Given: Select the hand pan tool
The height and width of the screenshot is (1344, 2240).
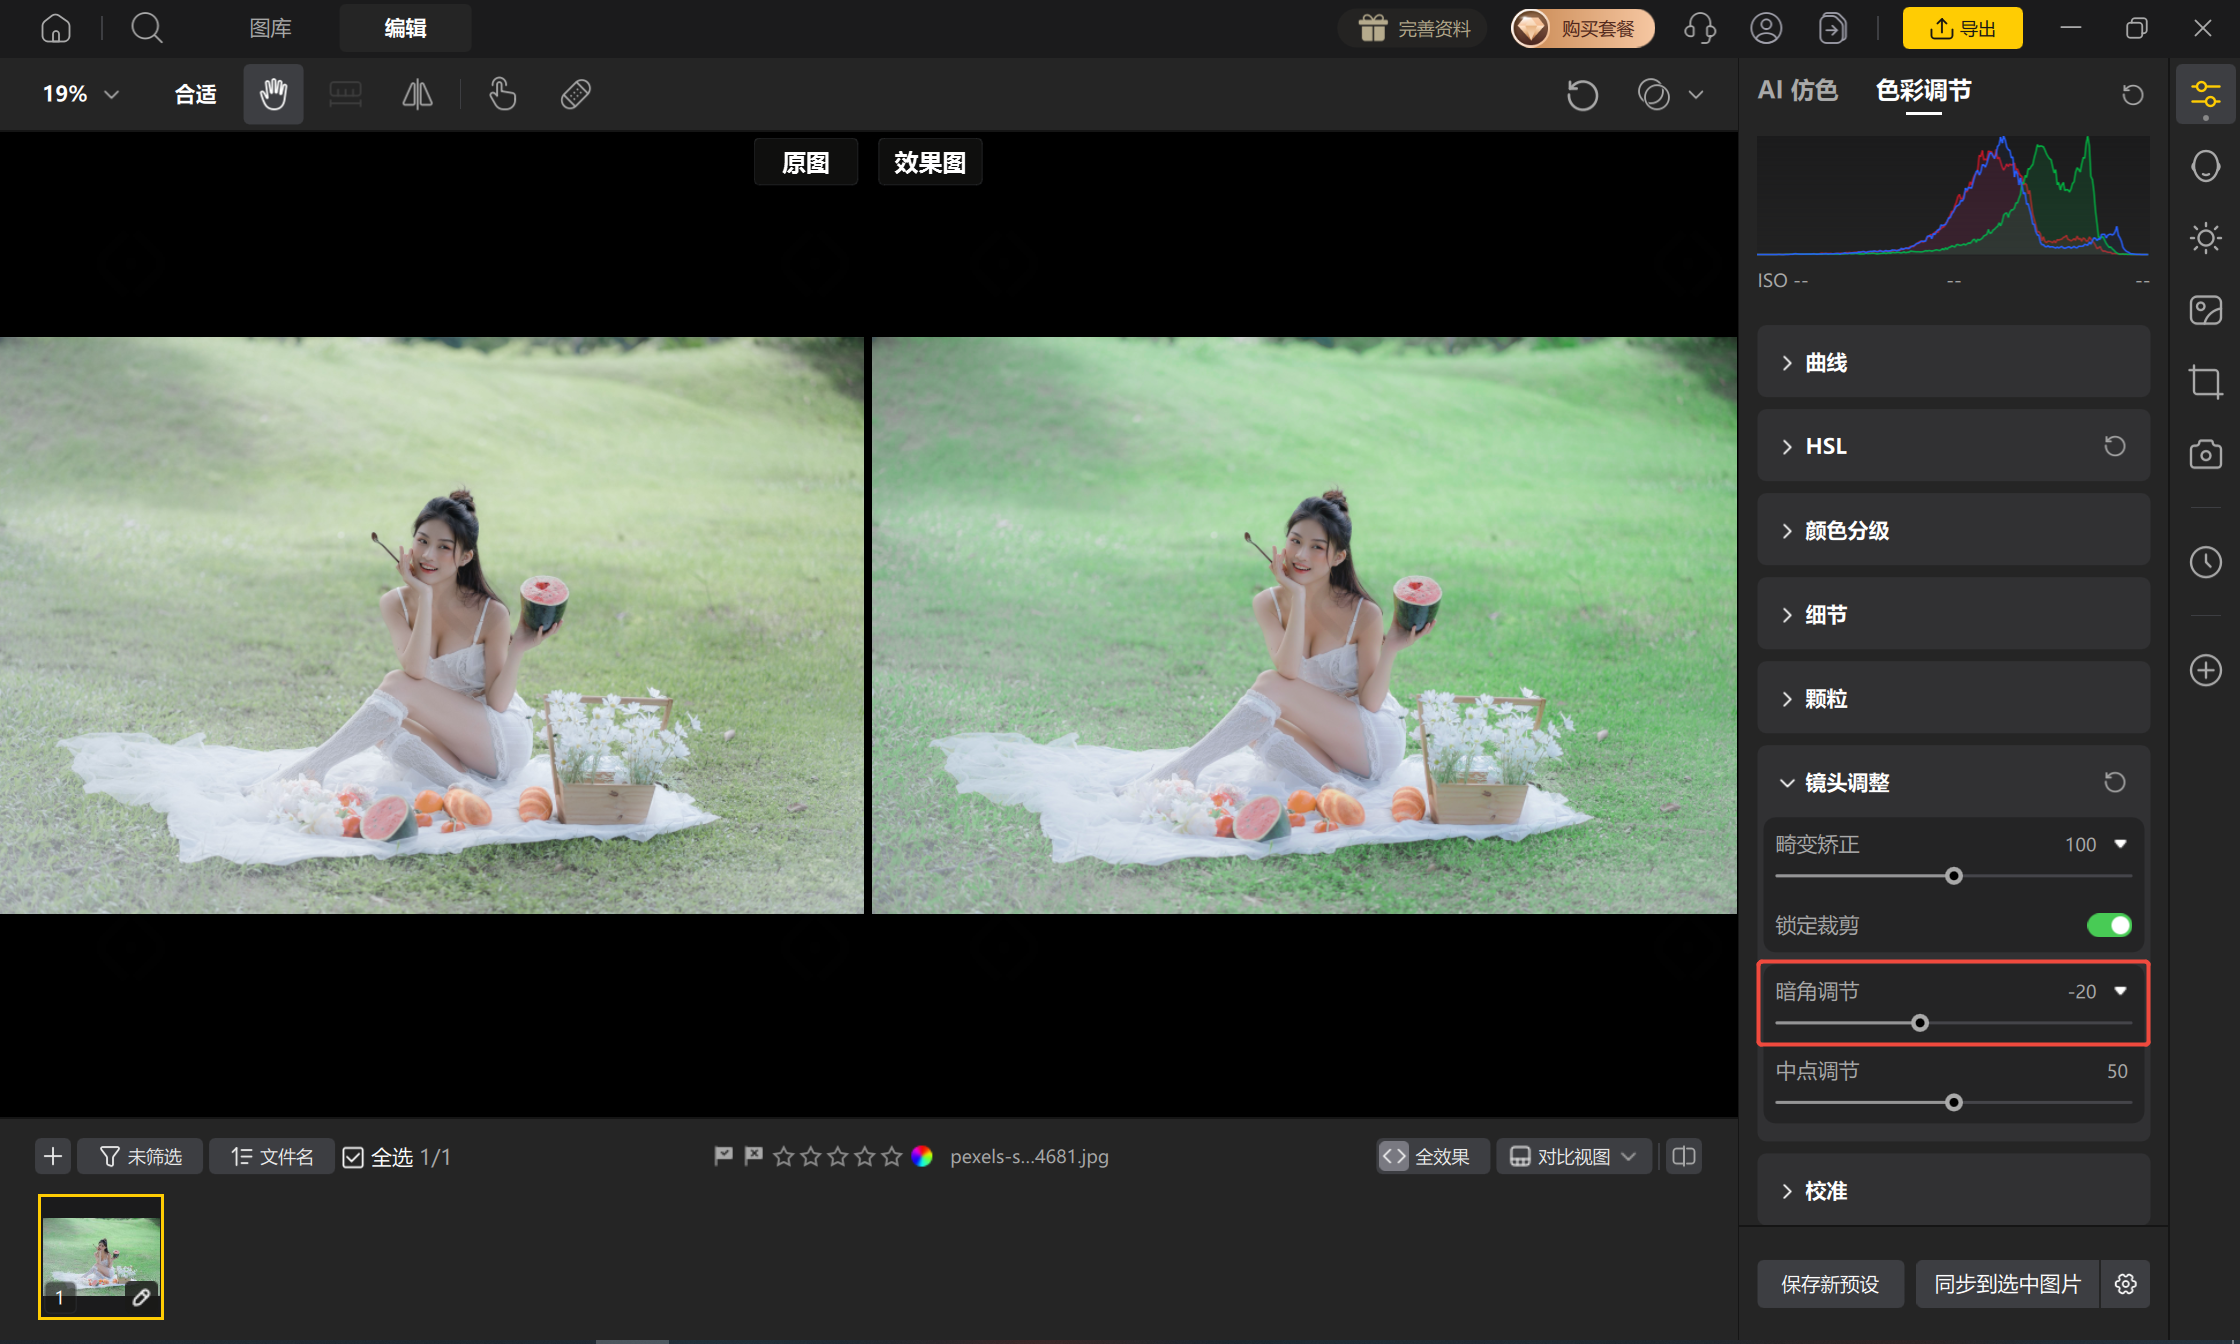Looking at the screenshot, I should [x=273, y=94].
